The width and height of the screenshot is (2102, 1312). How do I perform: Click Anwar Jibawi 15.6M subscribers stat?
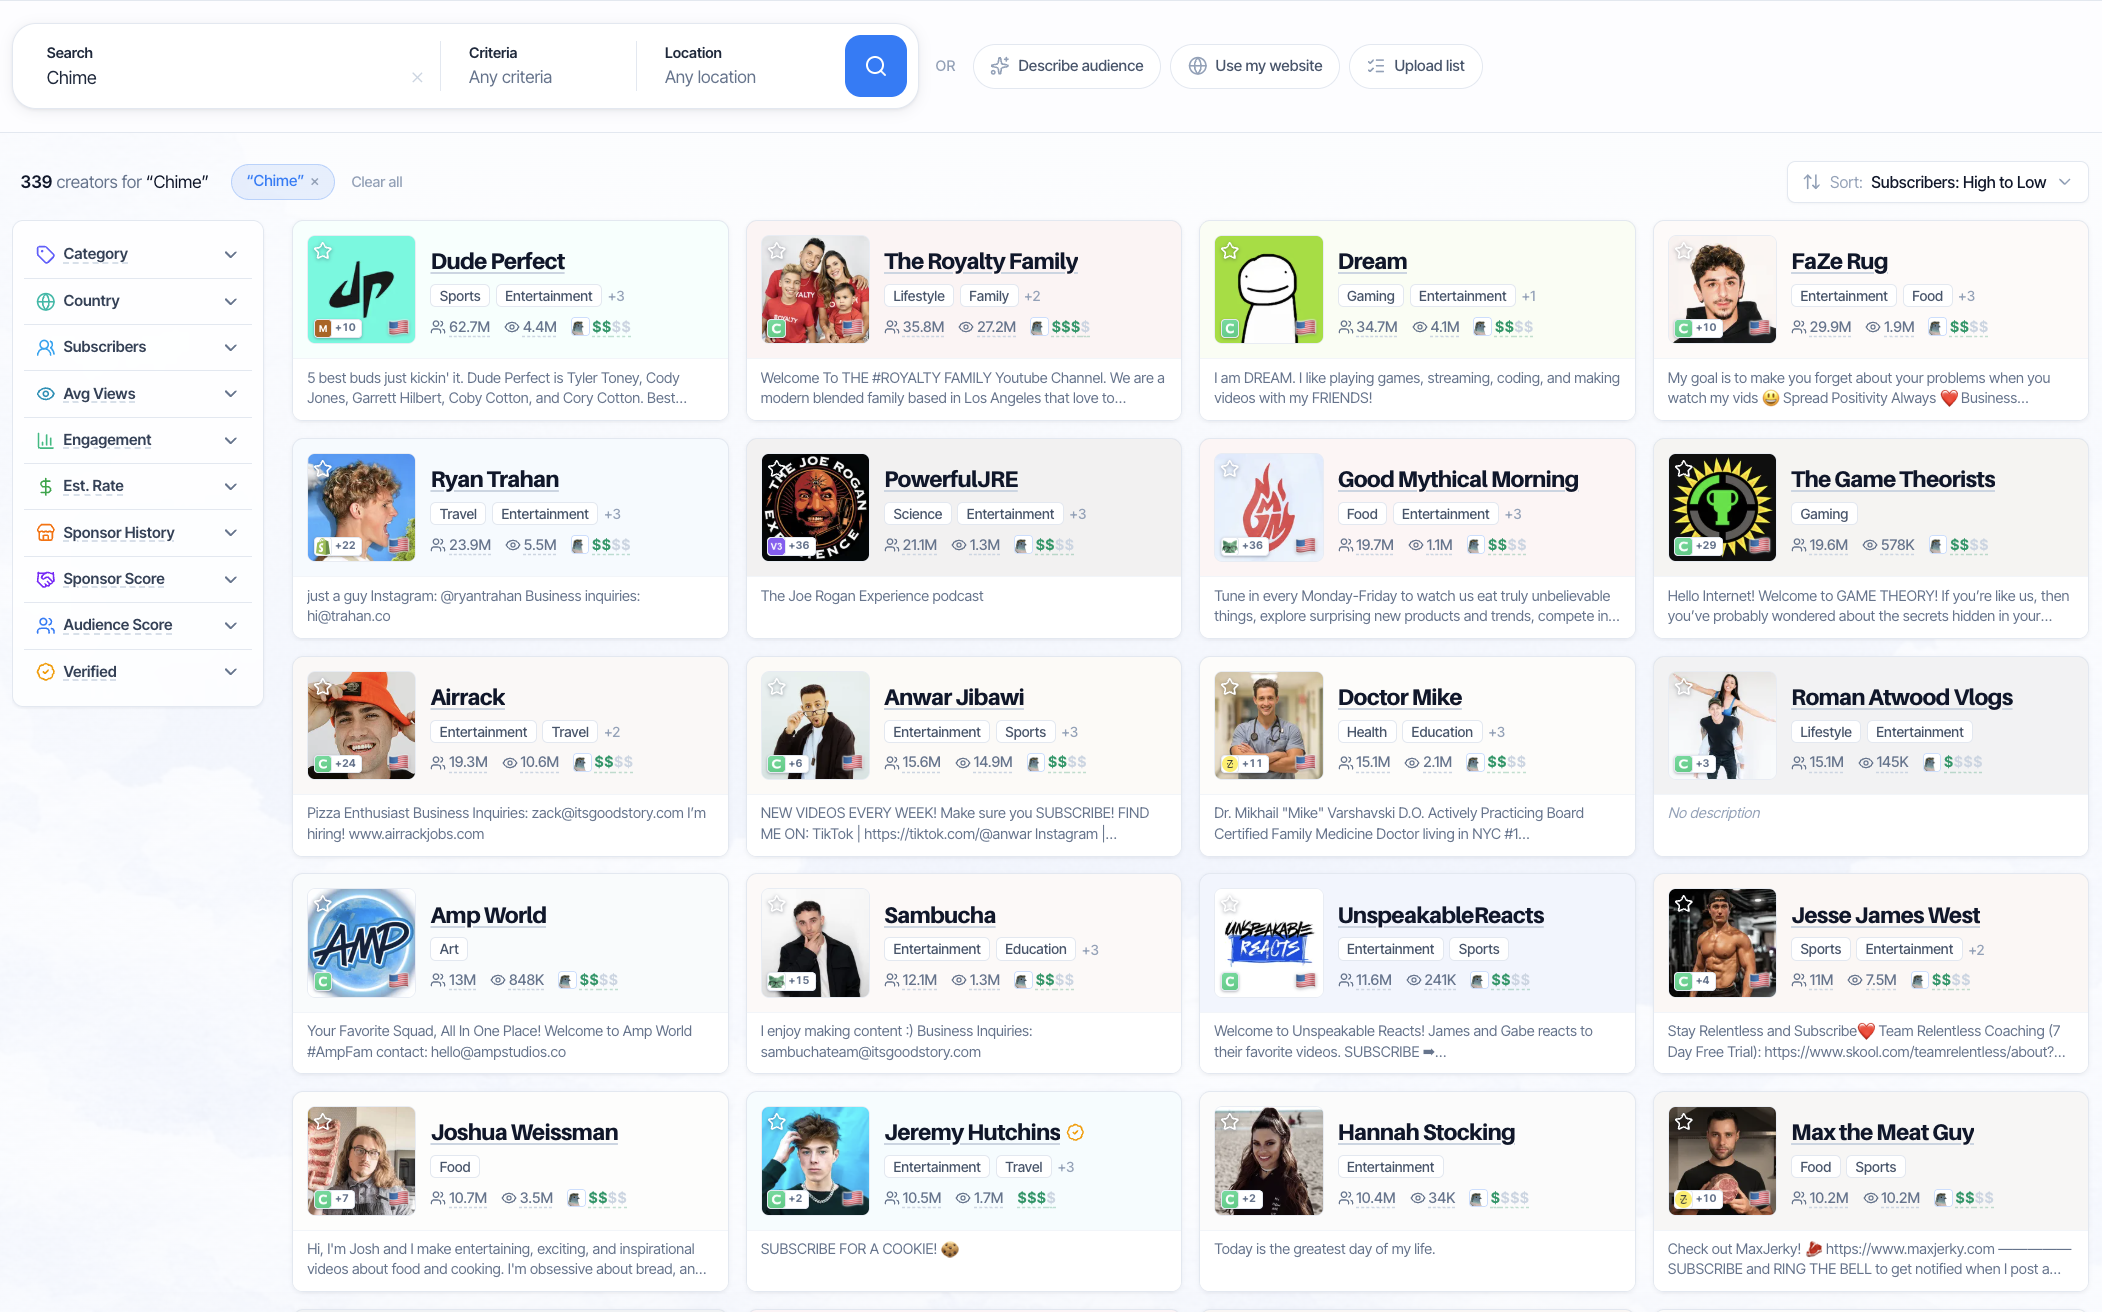click(913, 762)
